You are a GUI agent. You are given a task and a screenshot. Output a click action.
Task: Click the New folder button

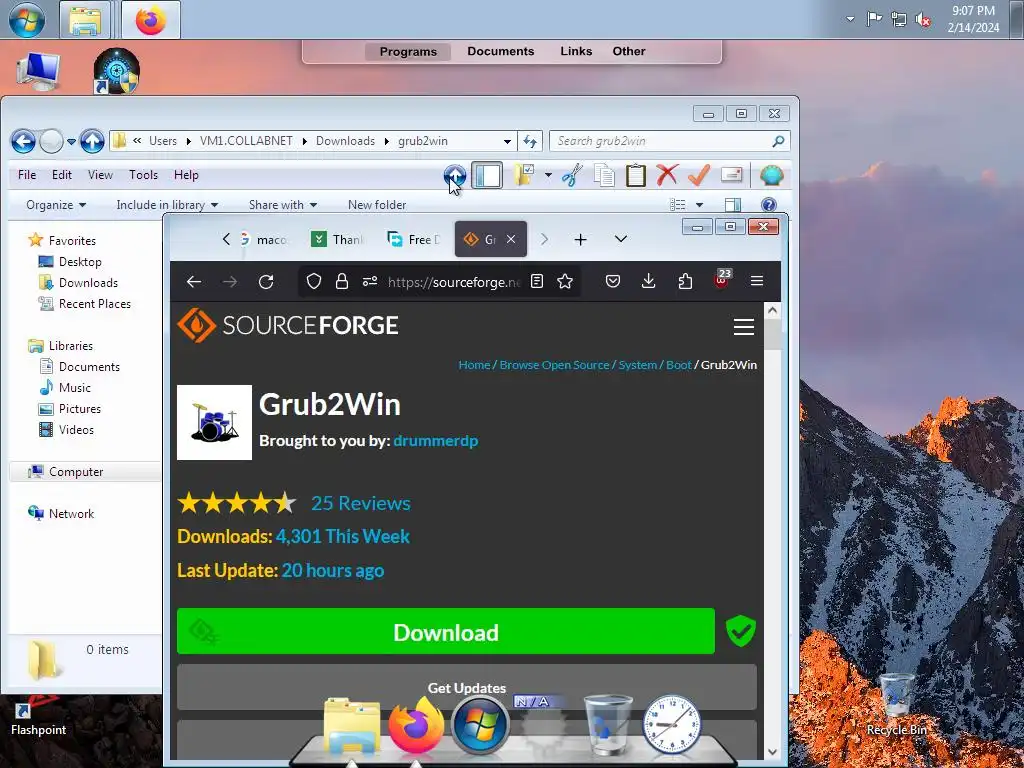pyautogui.click(x=377, y=205)
